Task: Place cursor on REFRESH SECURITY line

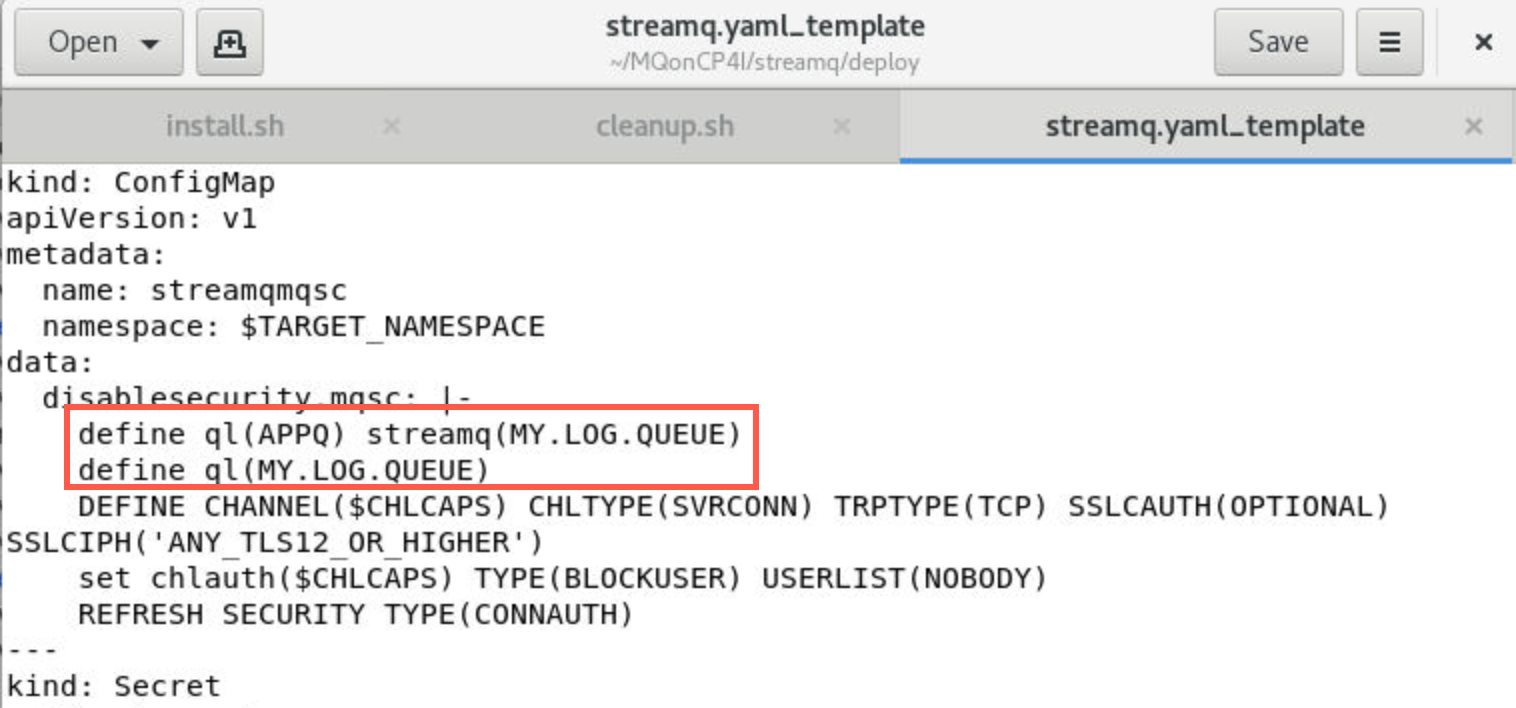Action: coord(355,614)
